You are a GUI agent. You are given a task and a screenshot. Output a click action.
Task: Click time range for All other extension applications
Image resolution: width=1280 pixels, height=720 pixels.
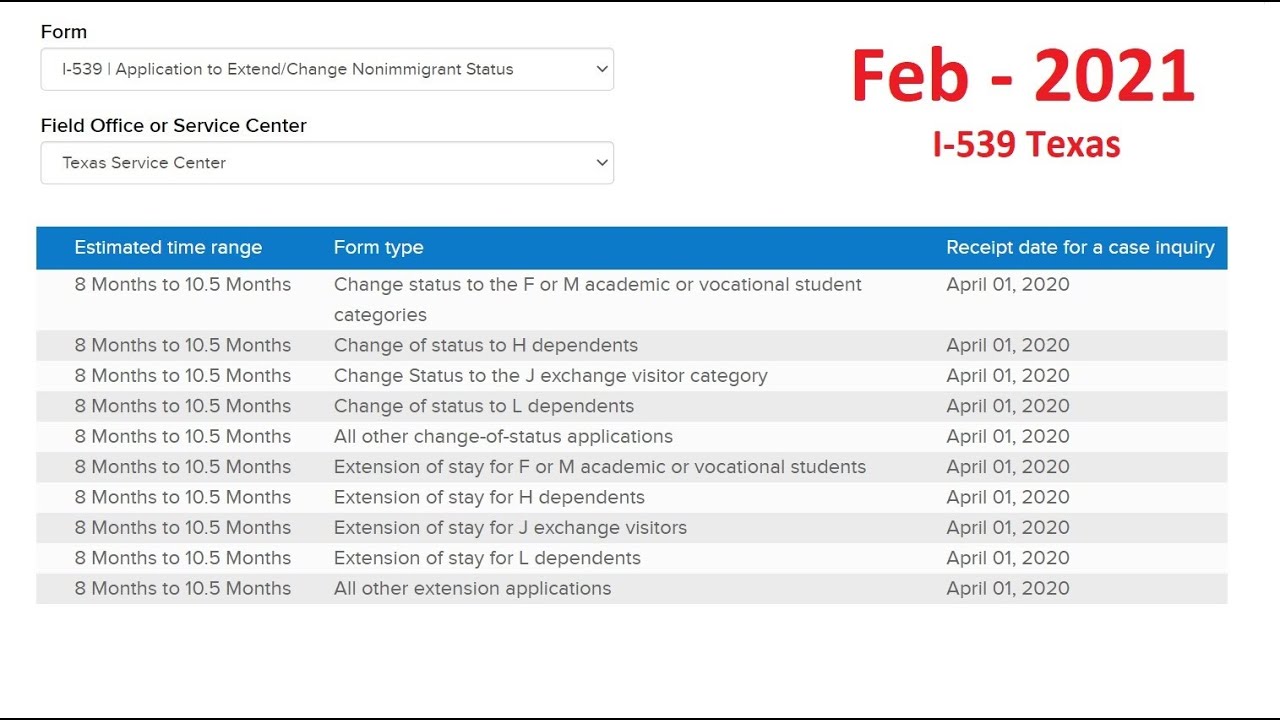183,588
